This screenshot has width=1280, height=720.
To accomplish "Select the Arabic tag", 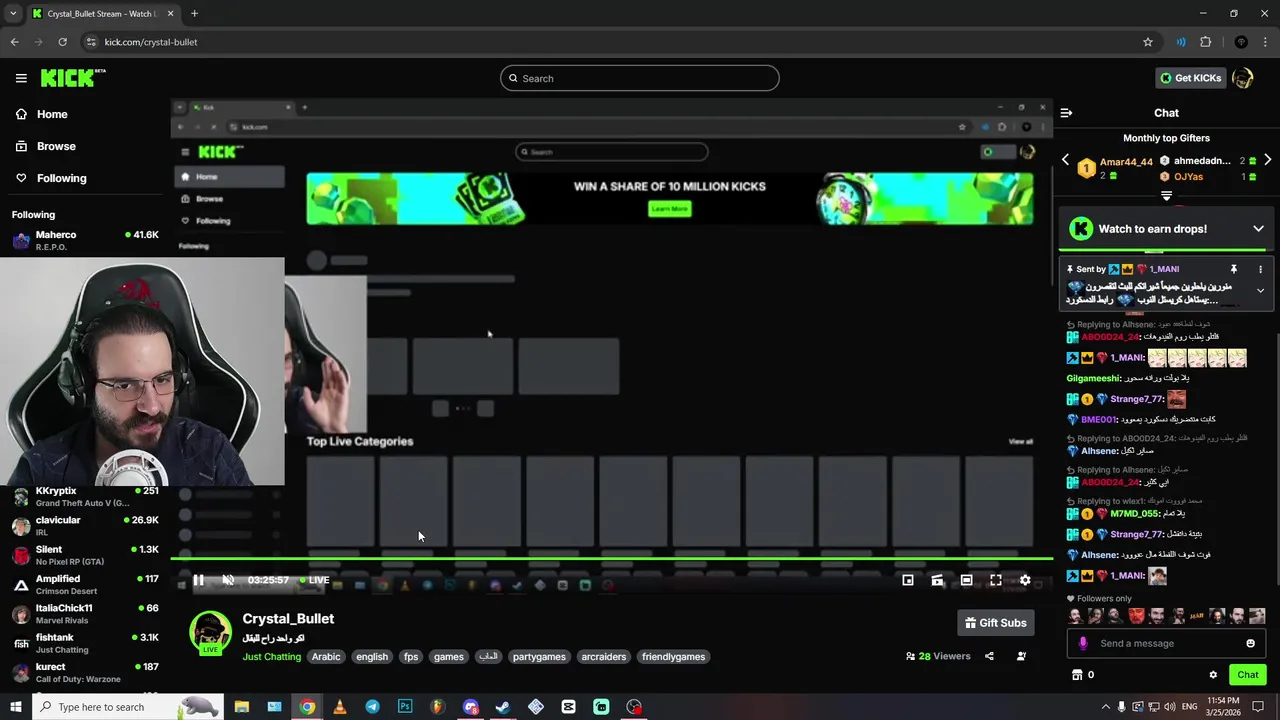I will click(x=326, y=657).
